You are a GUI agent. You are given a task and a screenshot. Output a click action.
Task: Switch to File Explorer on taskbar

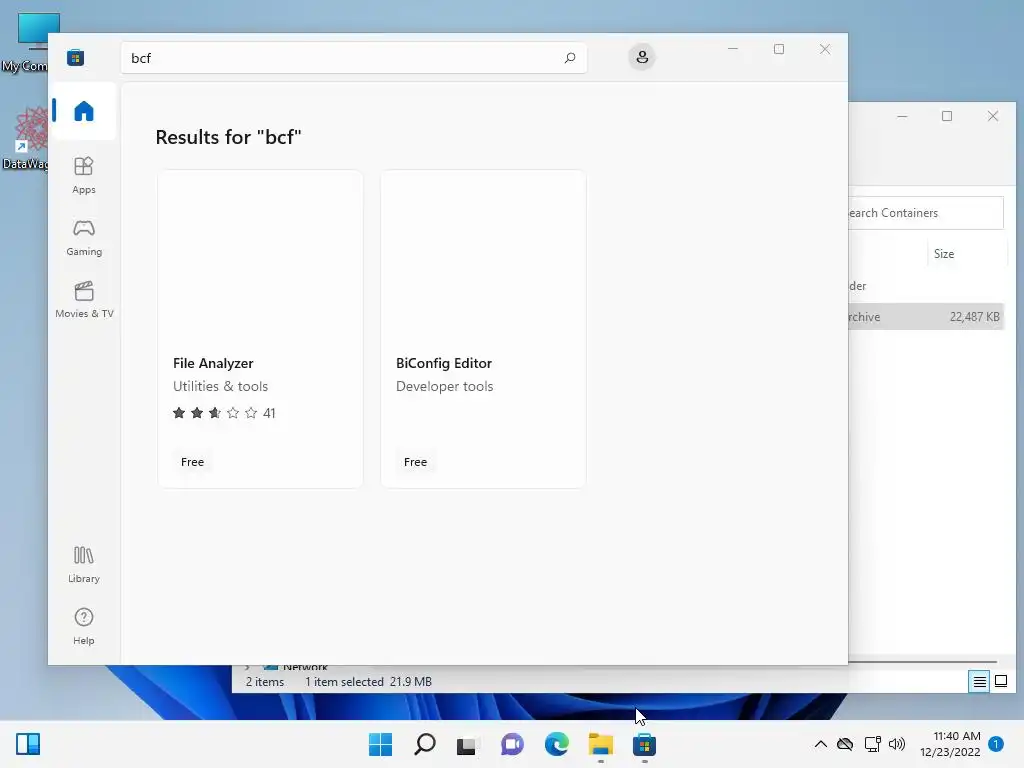click(600, 744)
